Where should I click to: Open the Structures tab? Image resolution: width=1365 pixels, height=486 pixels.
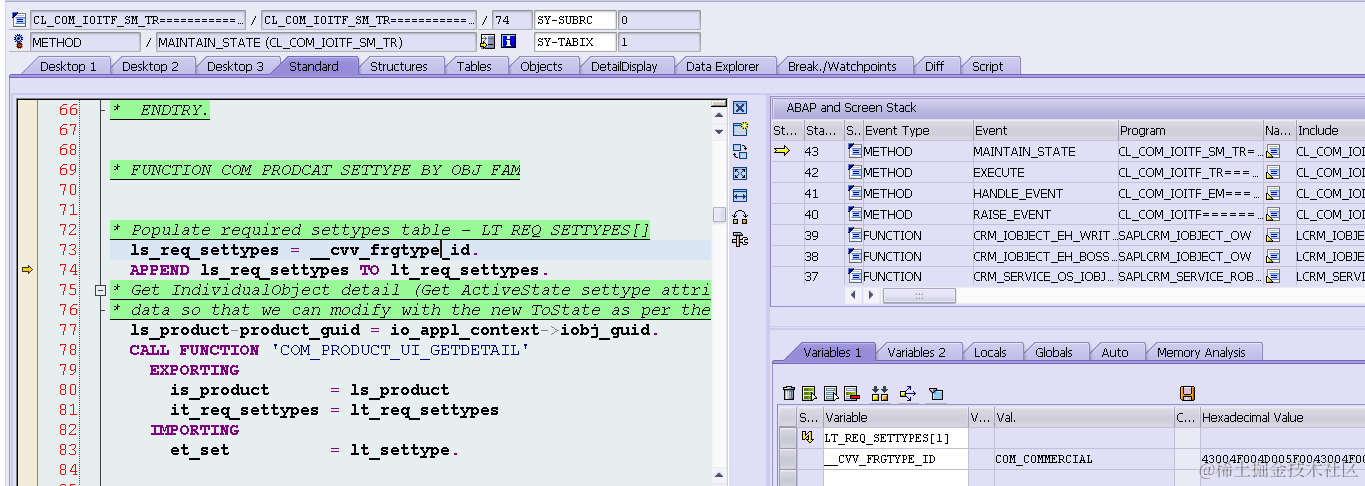(399, 67)
